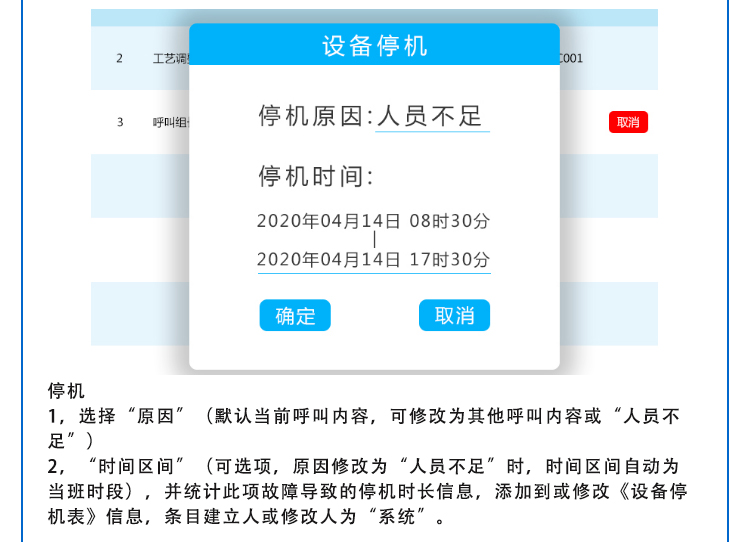750x542 pixels.
Task: Click the 08时30分 start time value
Action: [449, 221]
